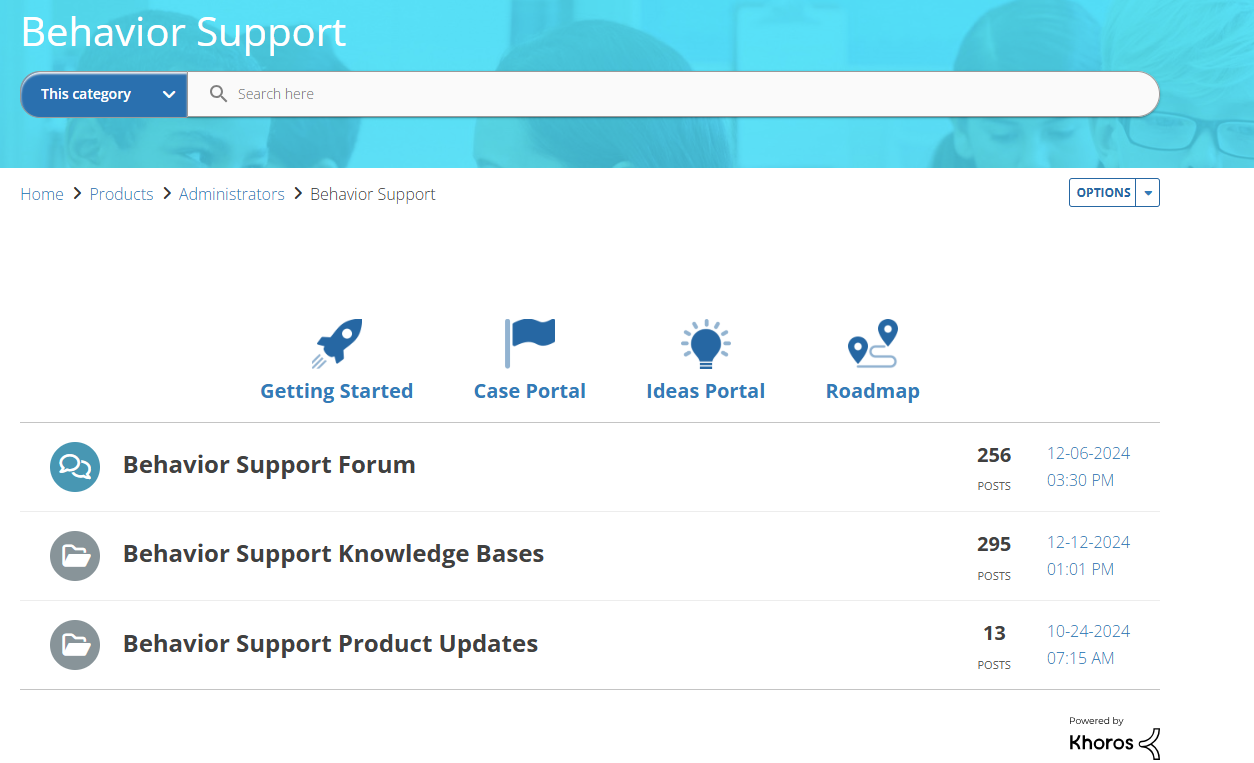Image resolution: width=1254 pixels, height=763 pixels.
Task: Open the Ideas Portal lightbulb icon
Action: tap(705, 342)
